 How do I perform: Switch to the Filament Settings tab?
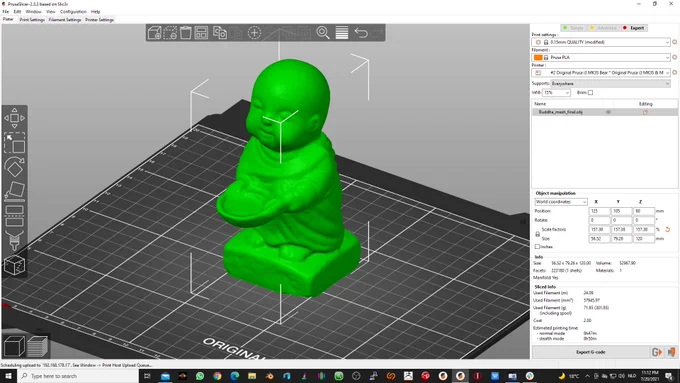pos(65,20)
